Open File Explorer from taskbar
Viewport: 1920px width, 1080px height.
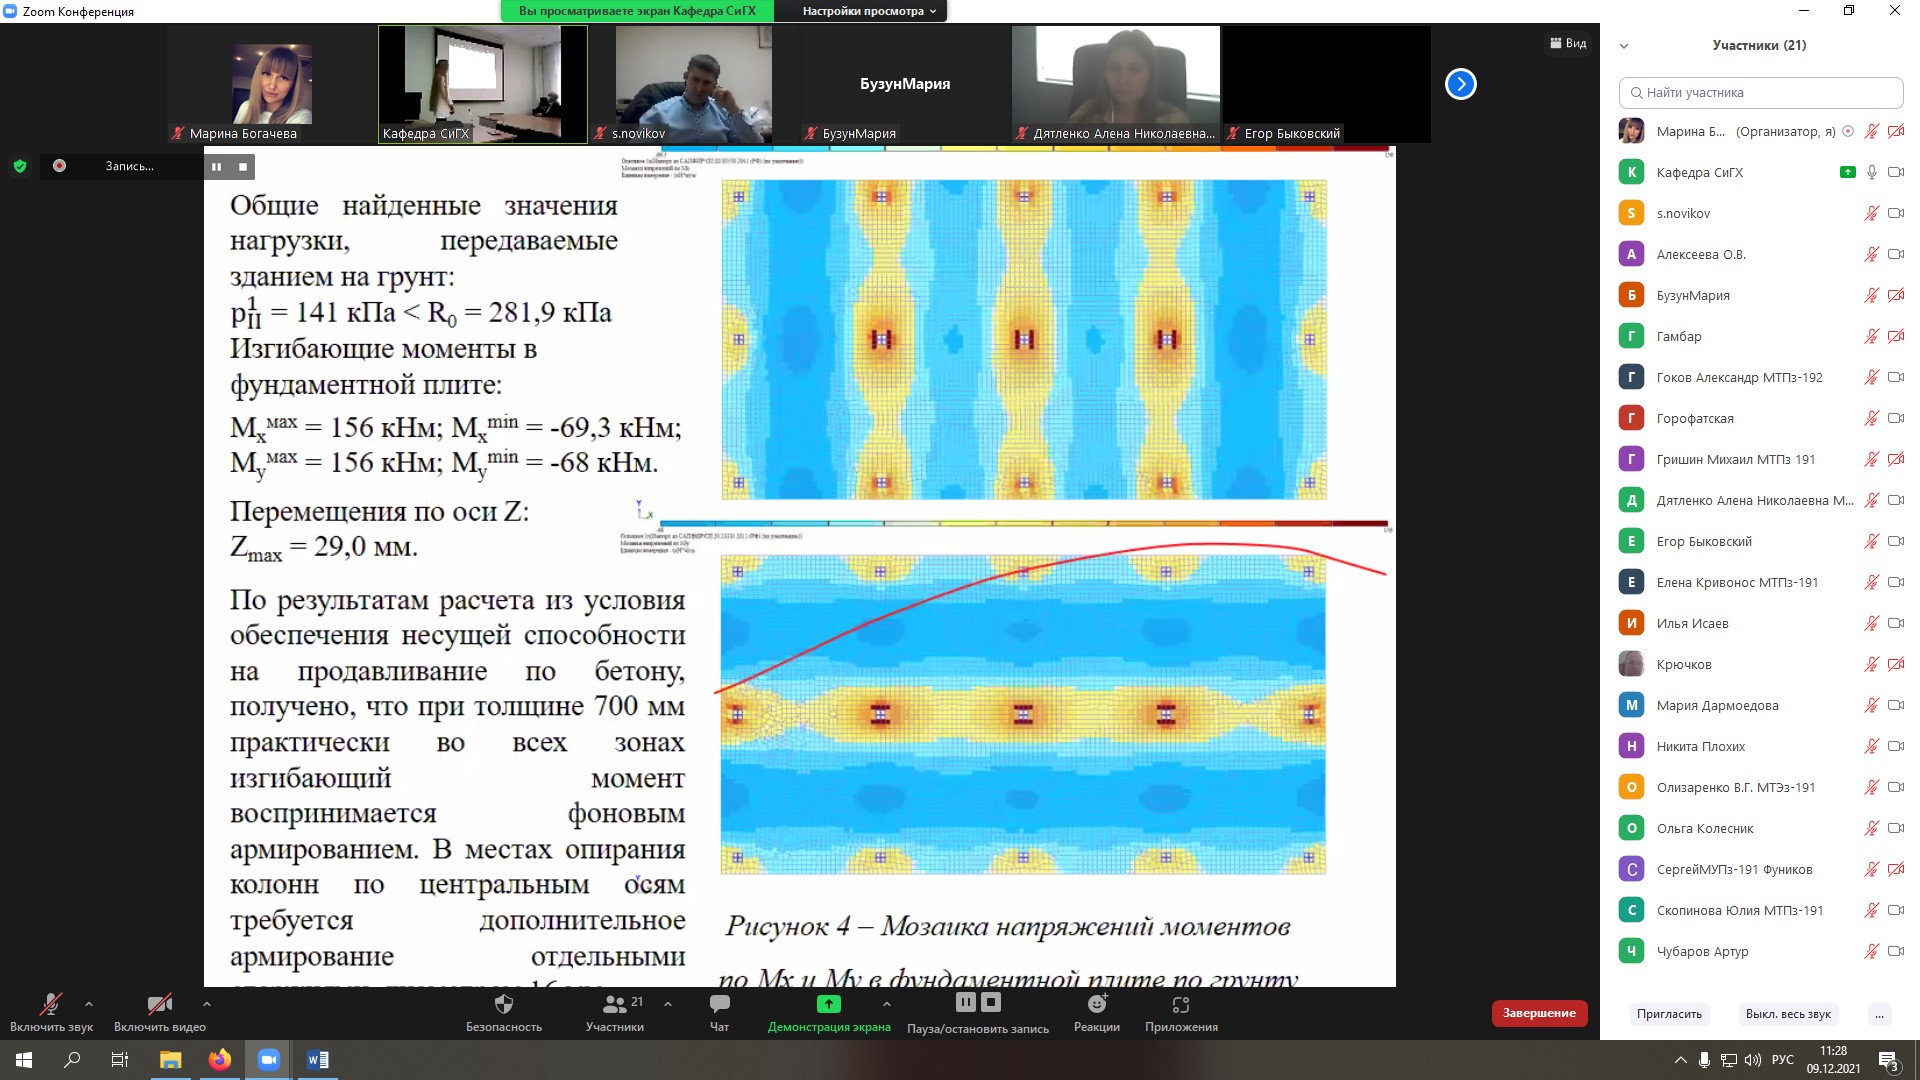point(170,1060)
